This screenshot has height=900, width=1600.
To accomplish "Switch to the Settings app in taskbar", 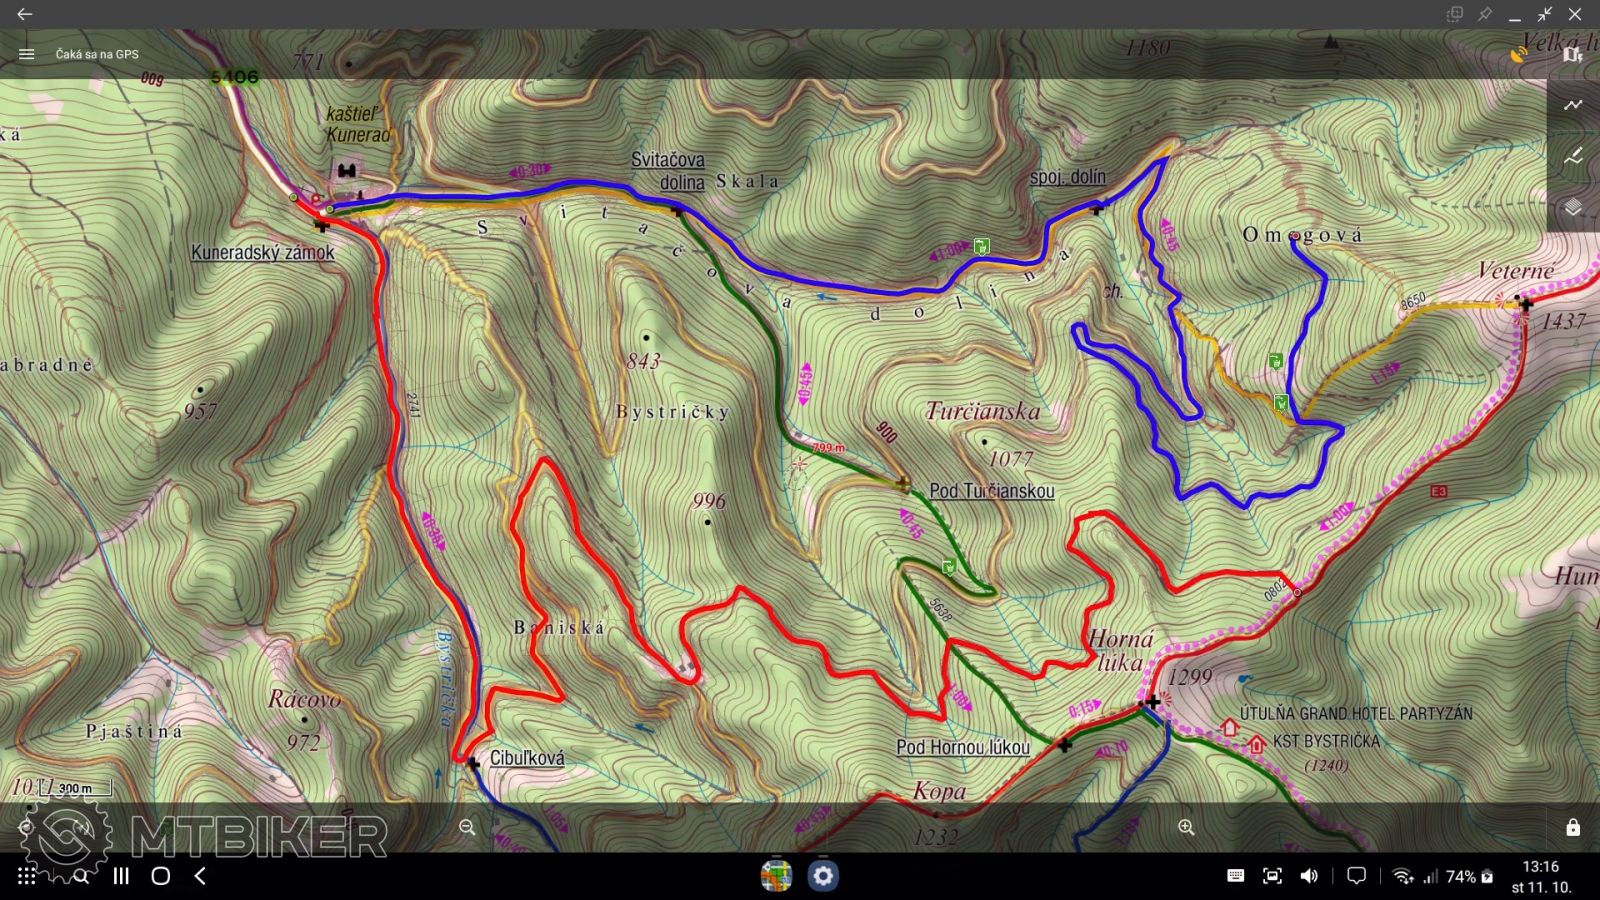I will tap(823, 876).
